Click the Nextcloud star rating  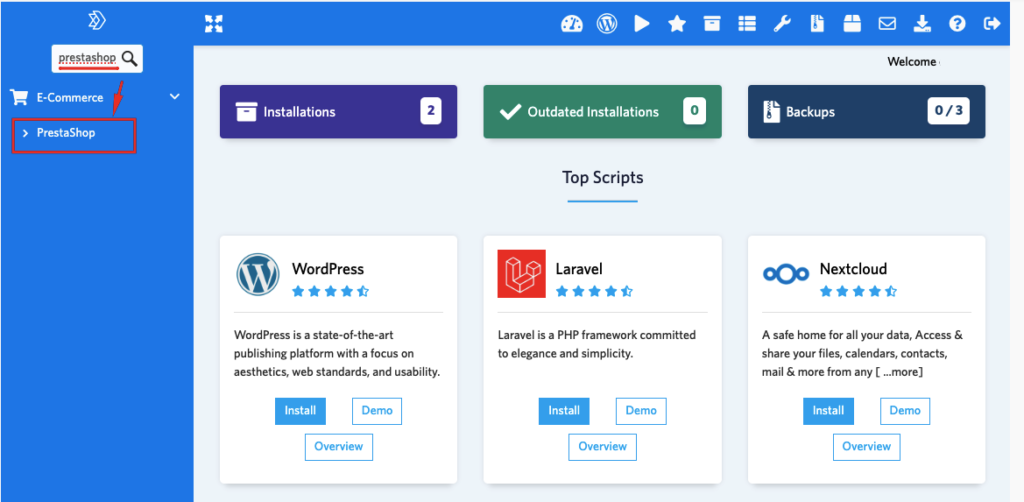[859, 291]
